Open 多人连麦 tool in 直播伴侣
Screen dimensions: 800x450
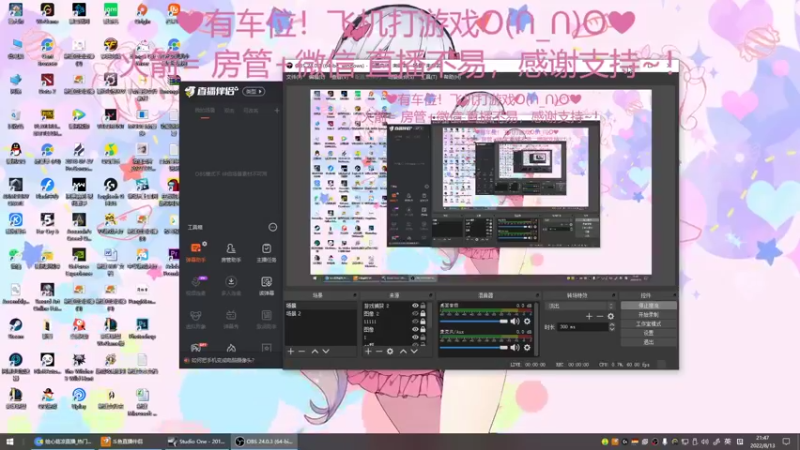coord(231,286)
